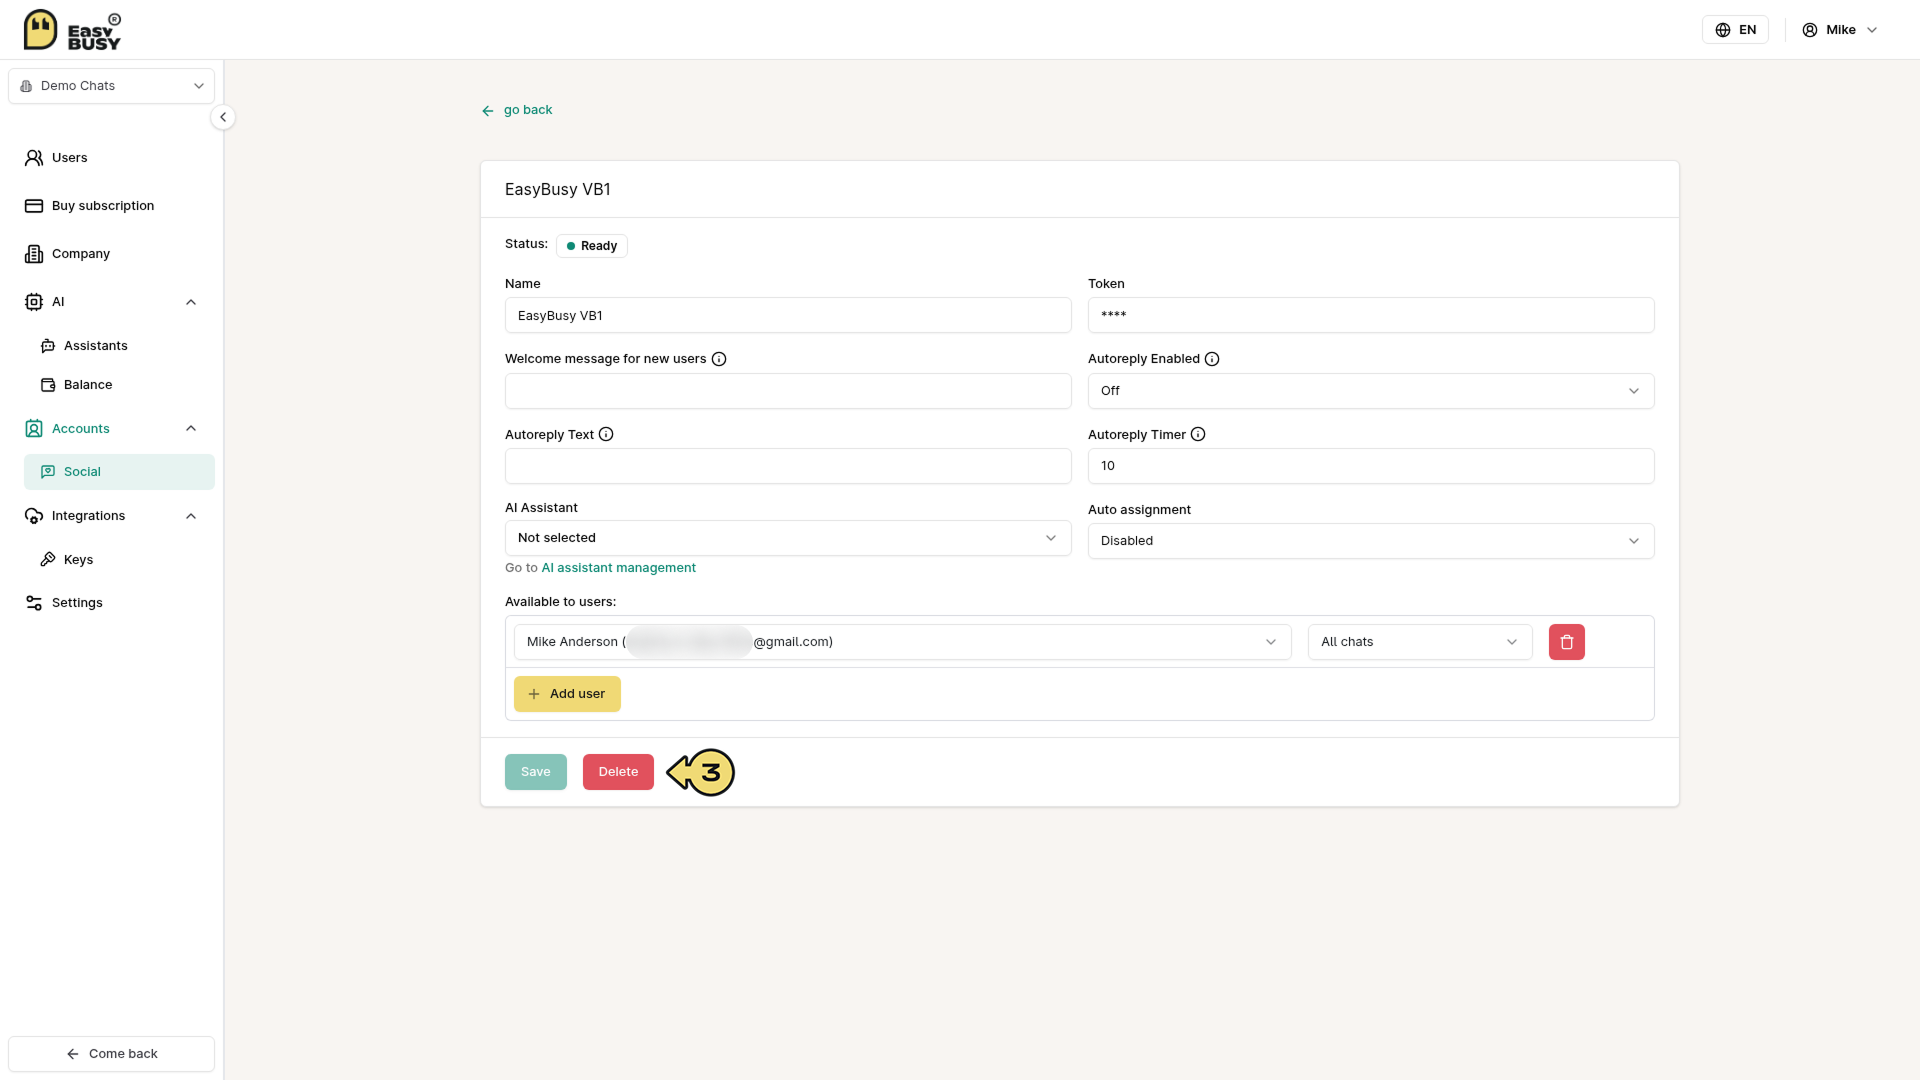Open the Mike account menu

pos(1840,30)
